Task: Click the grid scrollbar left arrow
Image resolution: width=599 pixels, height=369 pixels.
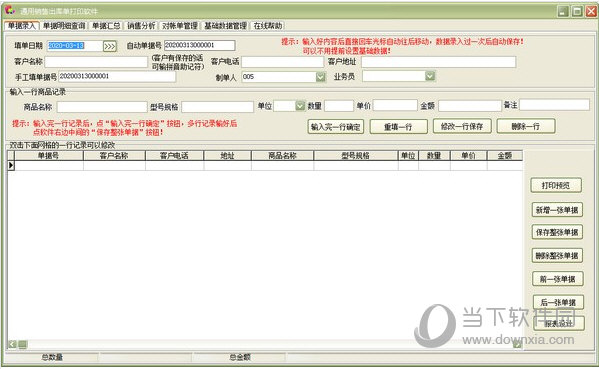Action: [12, 345]
